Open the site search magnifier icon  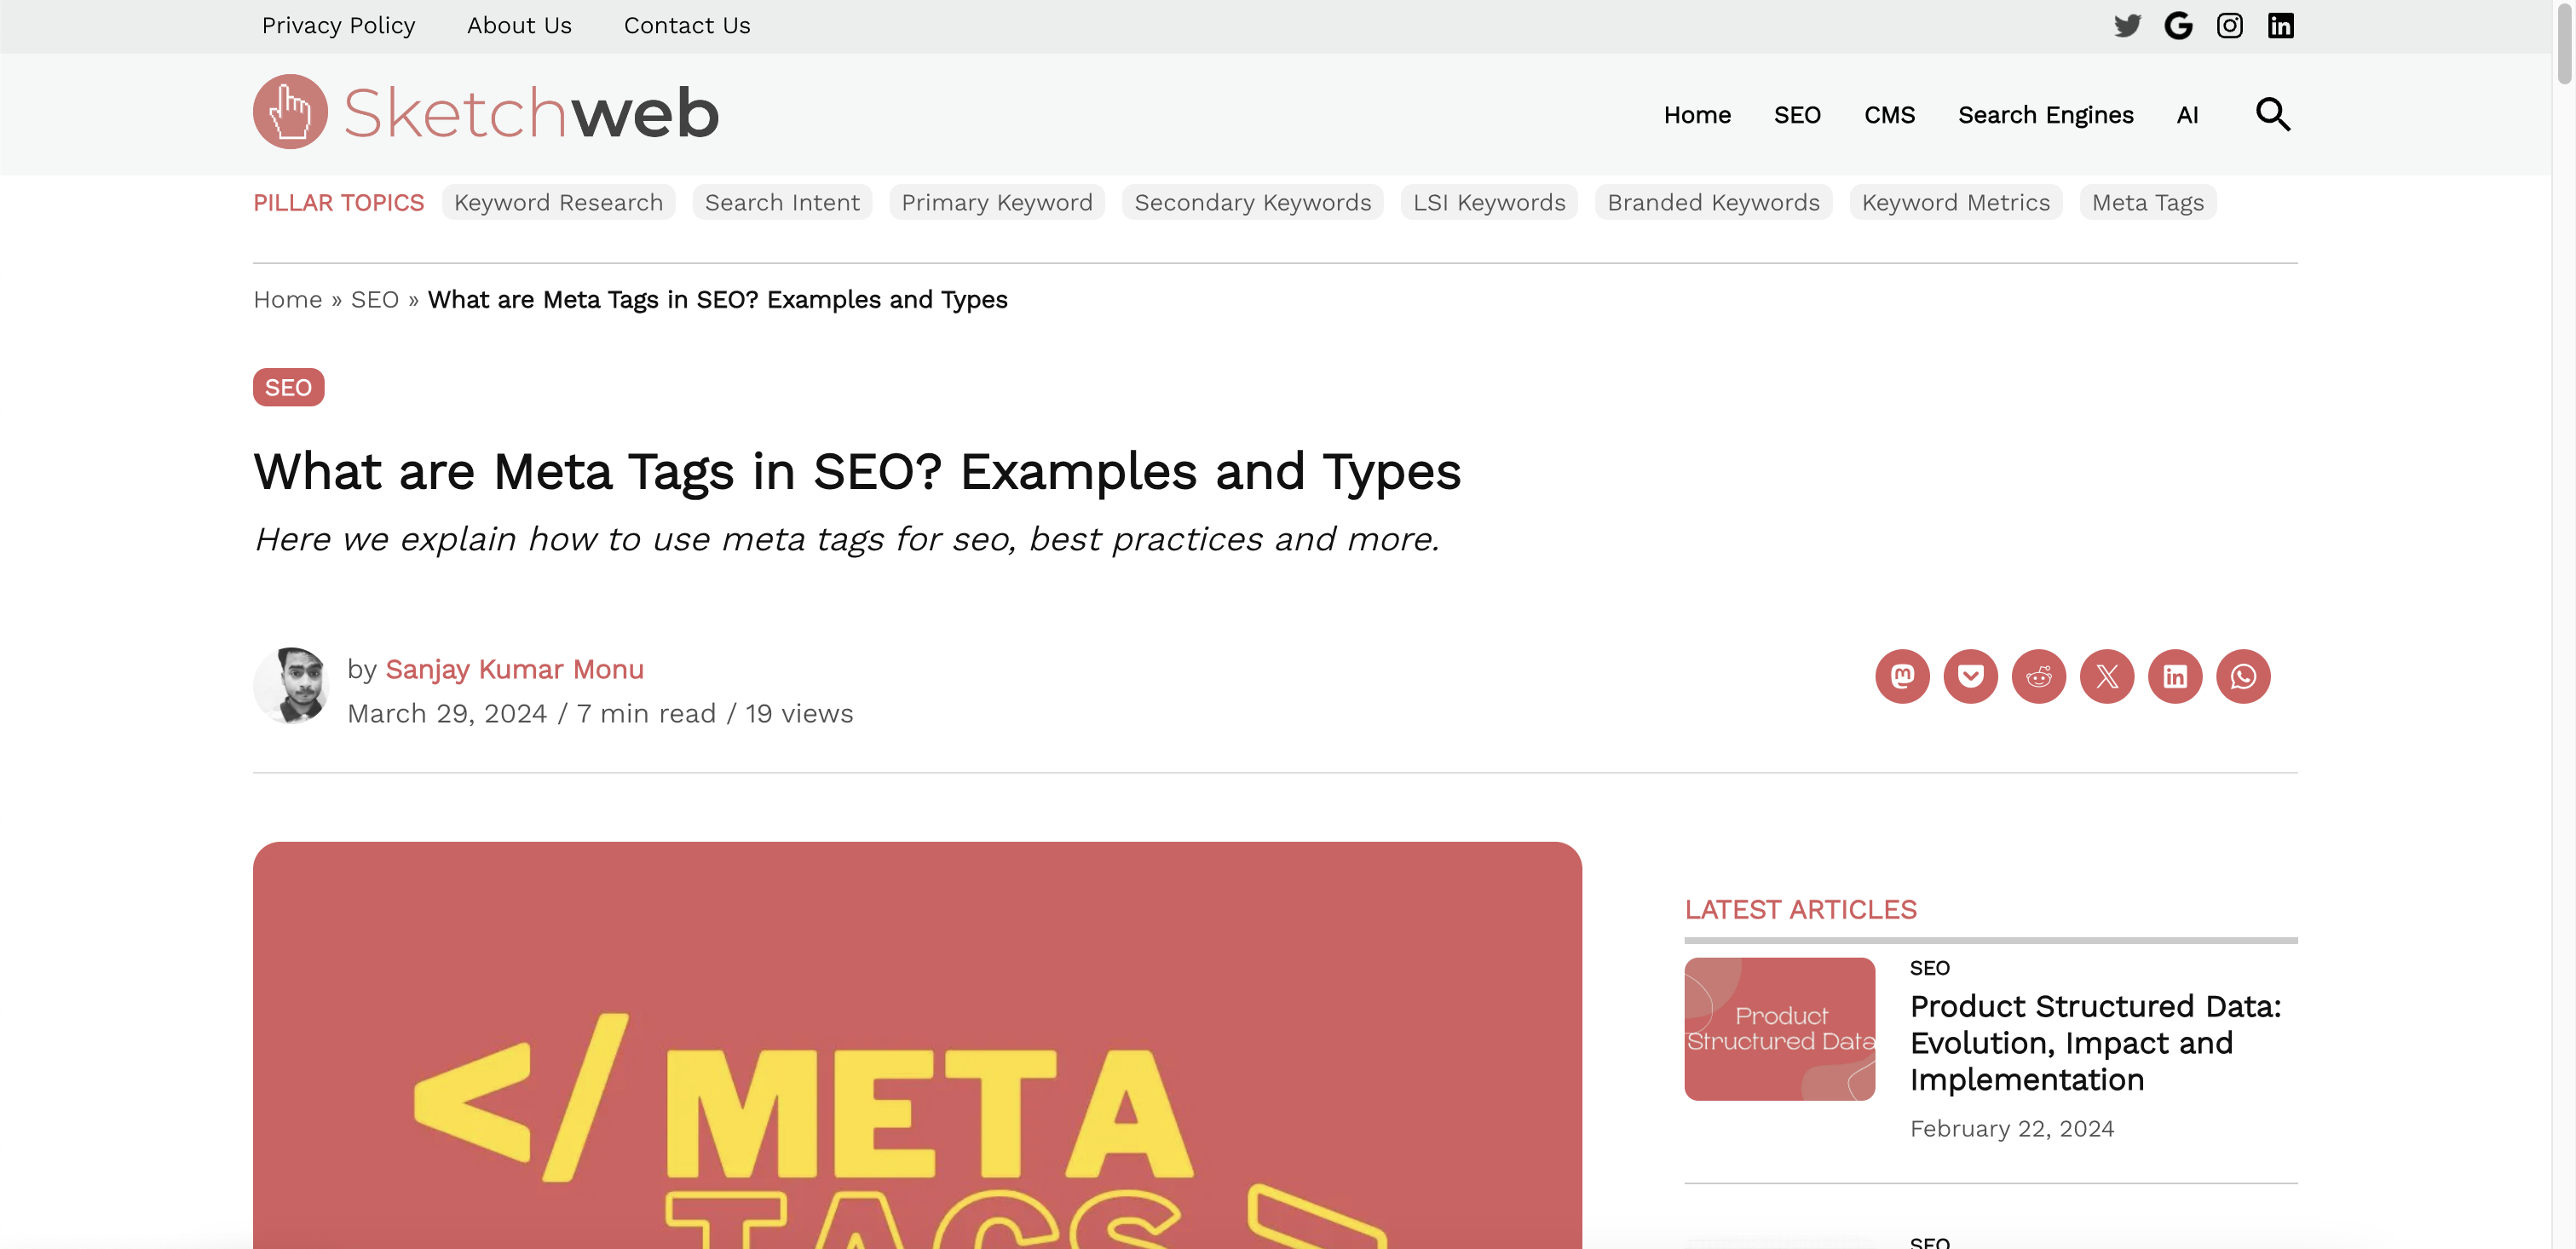(2272, 114)
